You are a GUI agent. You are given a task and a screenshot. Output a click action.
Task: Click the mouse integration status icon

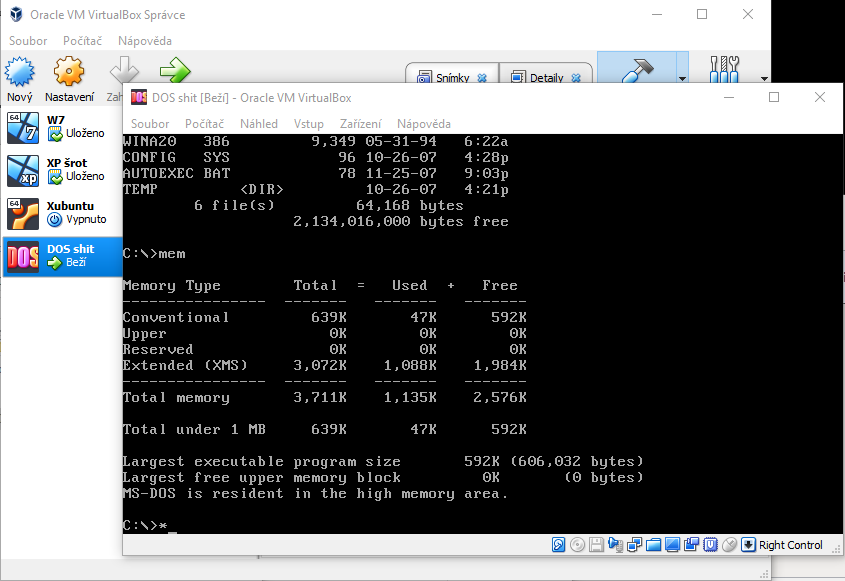click(729, 545)
